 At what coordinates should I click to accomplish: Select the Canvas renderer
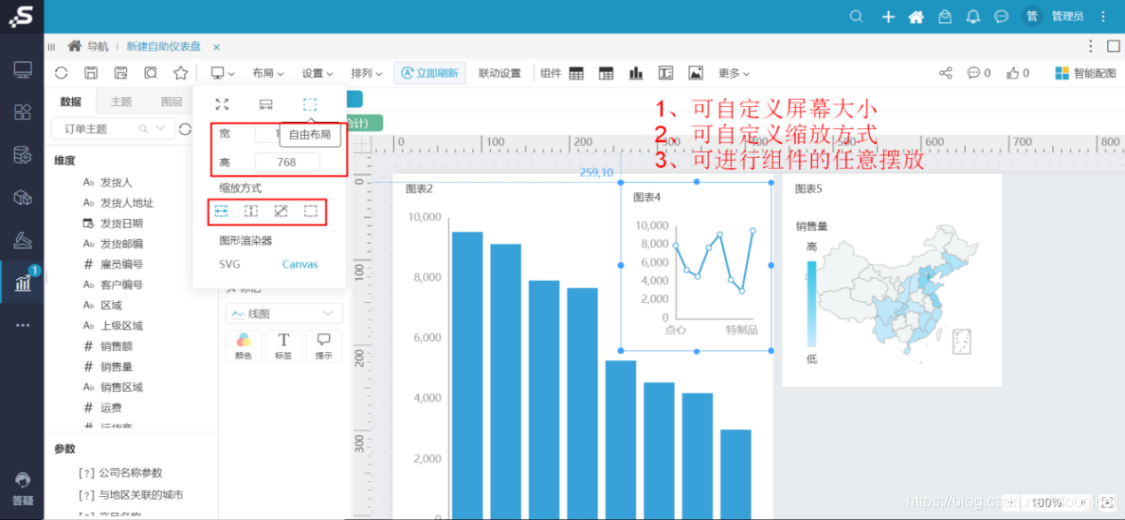pyautogui.click(x=300, y=264)
